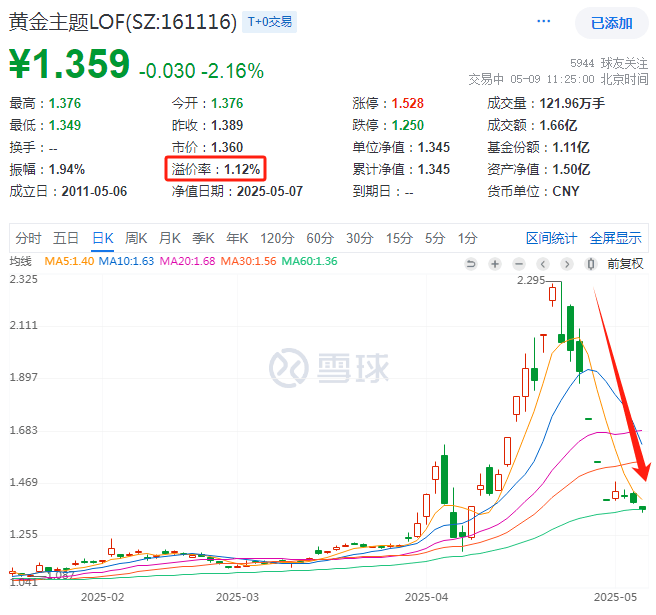Image resolution: width=656 pixels, height=615 pixels.
Task: Pan chart left with the left chevron
Action: (x=543, y=264)
